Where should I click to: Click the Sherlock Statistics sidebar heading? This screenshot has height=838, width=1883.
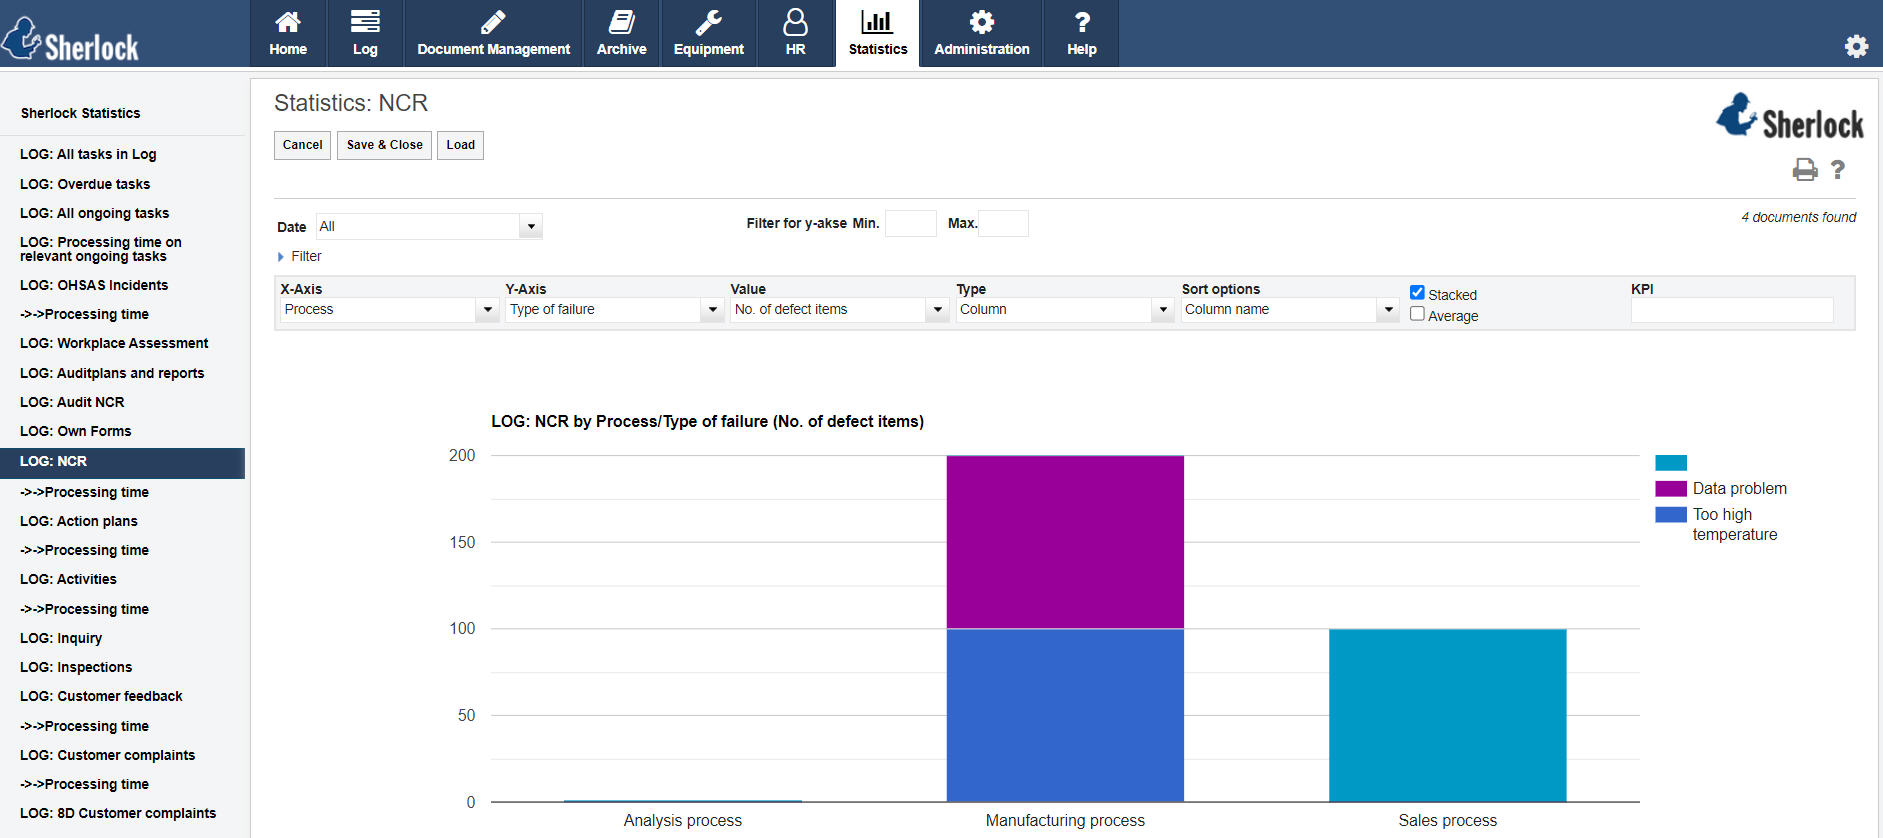point(80,113)
